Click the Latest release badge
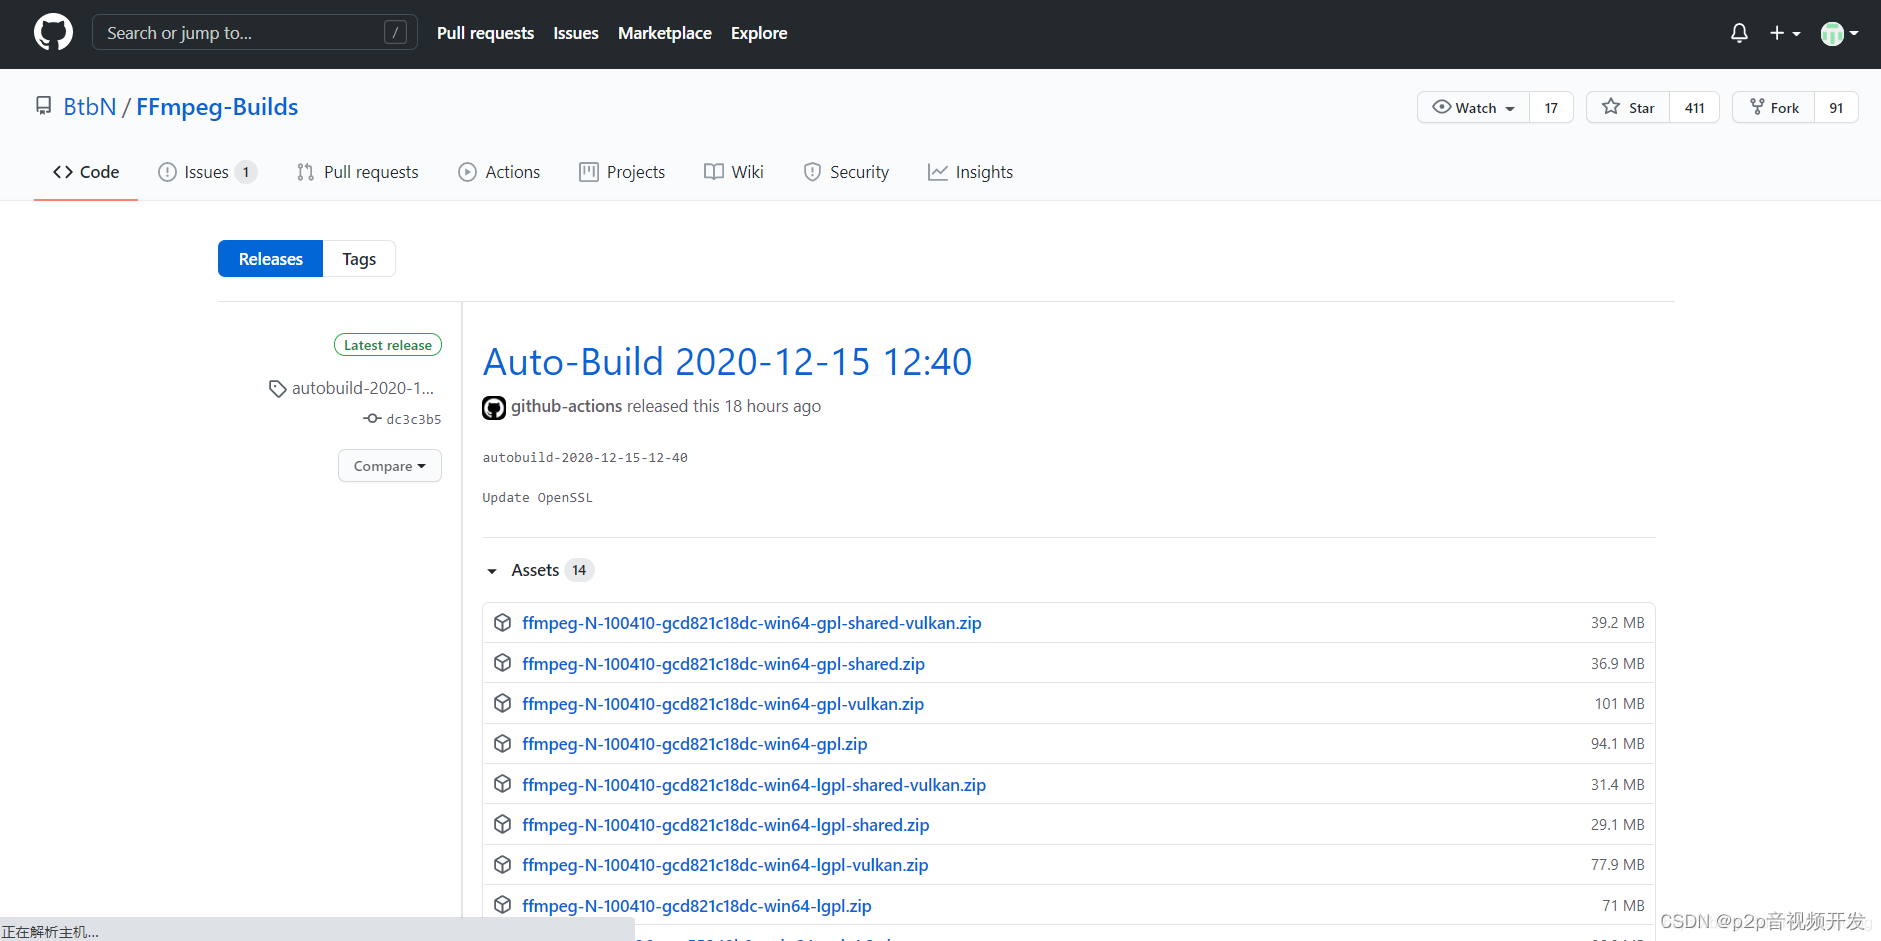Screen dimensions: 1881x941 (388, 345)
